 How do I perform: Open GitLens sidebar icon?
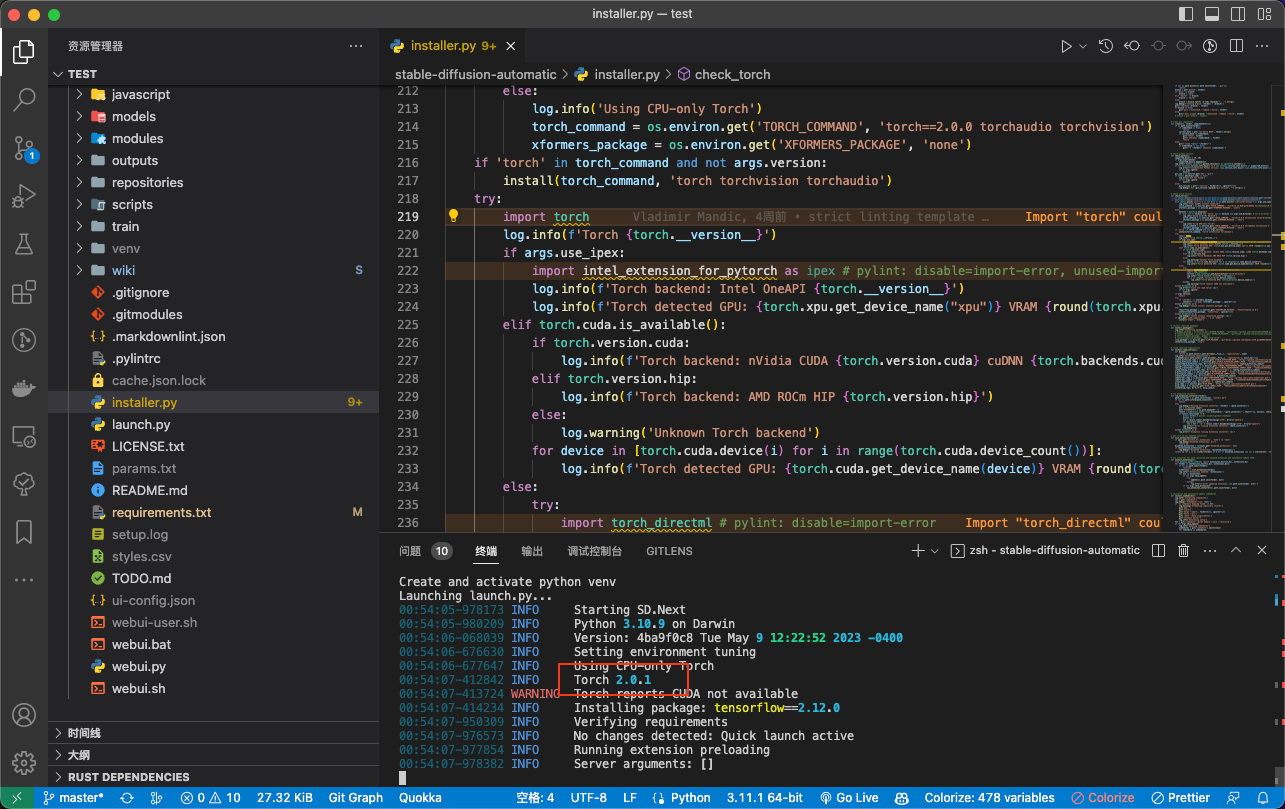tap(24, 340)
